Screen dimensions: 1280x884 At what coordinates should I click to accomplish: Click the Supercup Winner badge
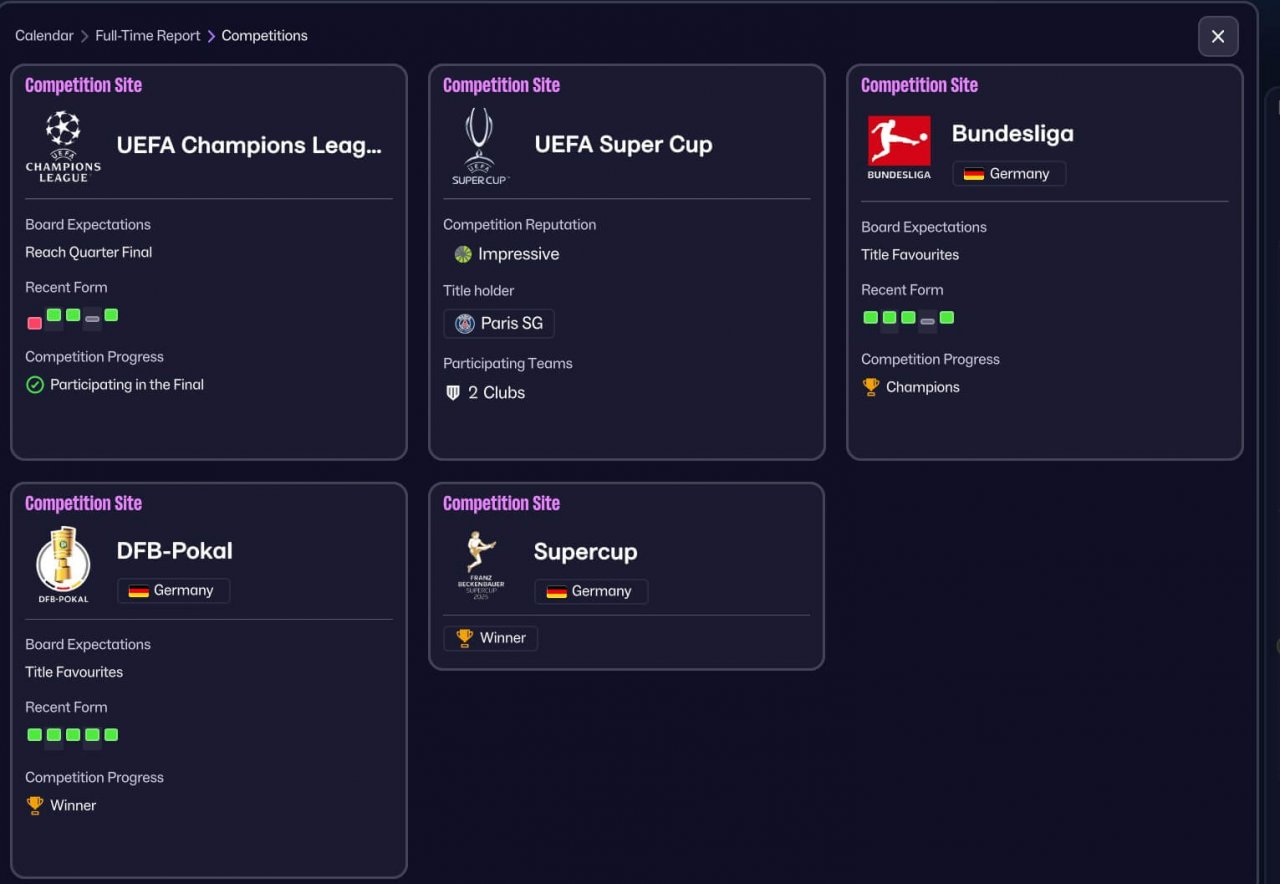491,638
